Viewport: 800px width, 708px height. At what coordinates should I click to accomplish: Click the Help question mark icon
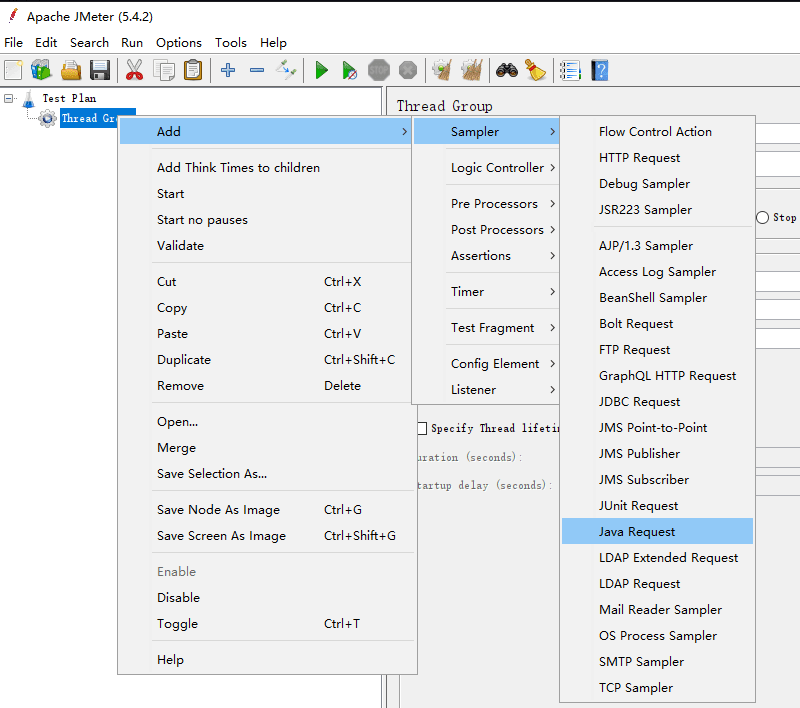[599, 70]
